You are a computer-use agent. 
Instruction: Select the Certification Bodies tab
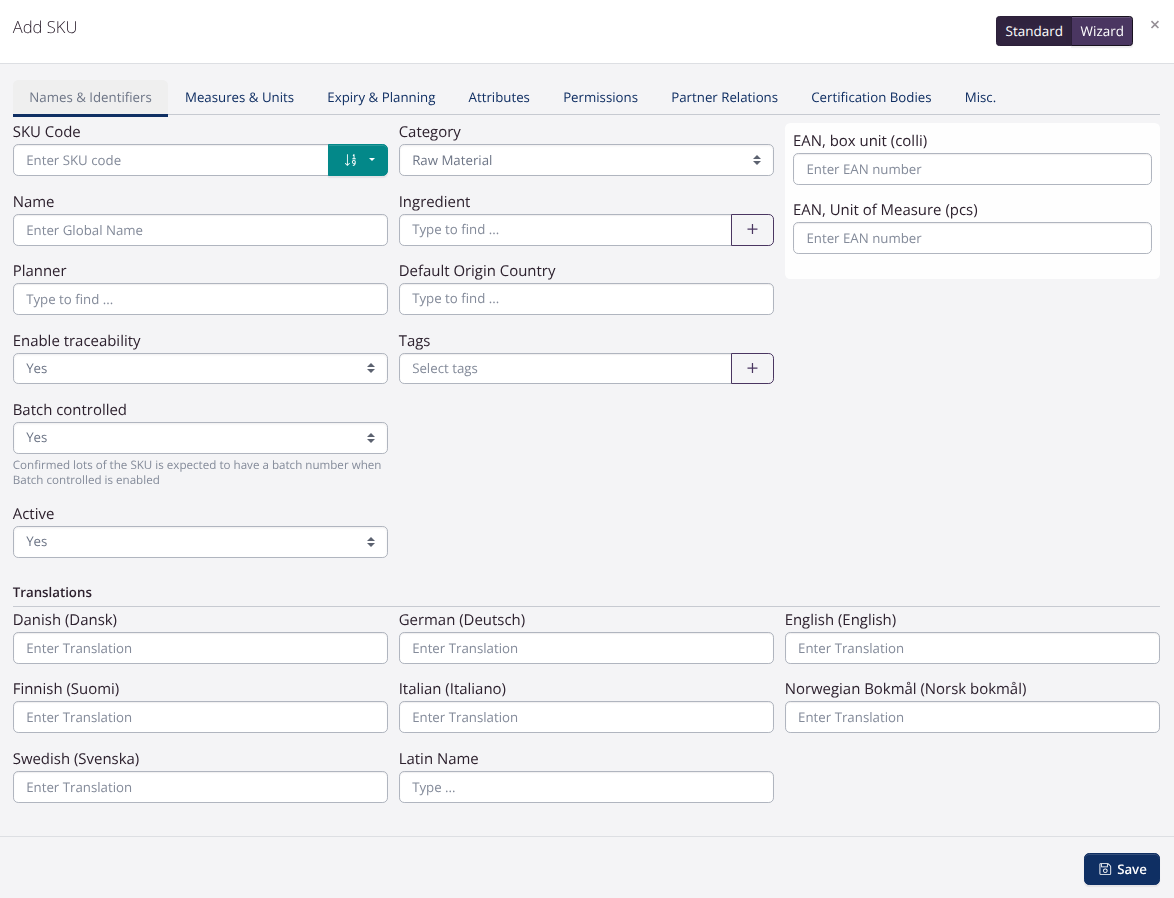tap(871, 97)
